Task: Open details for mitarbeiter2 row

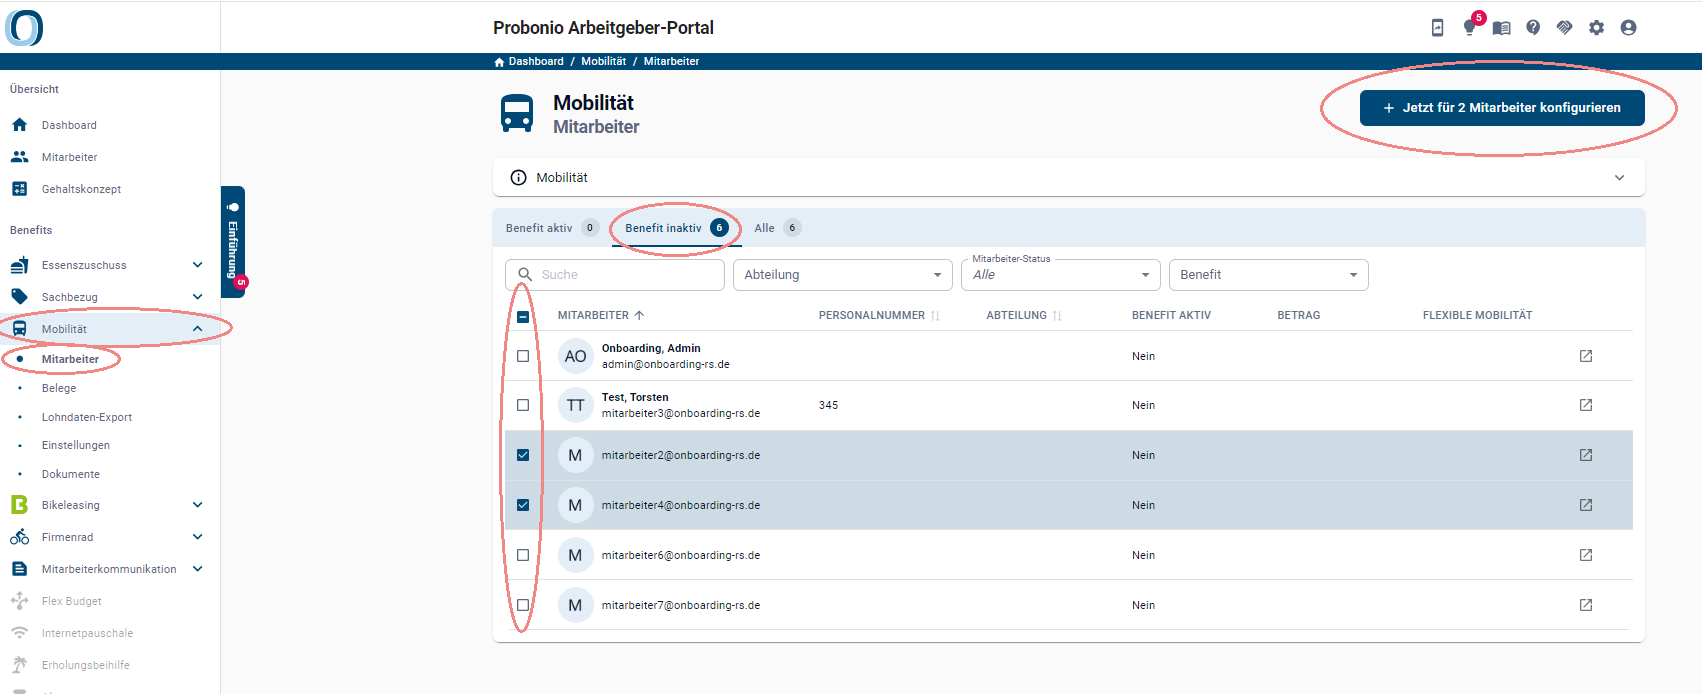Action: (x=1586, y=455)
